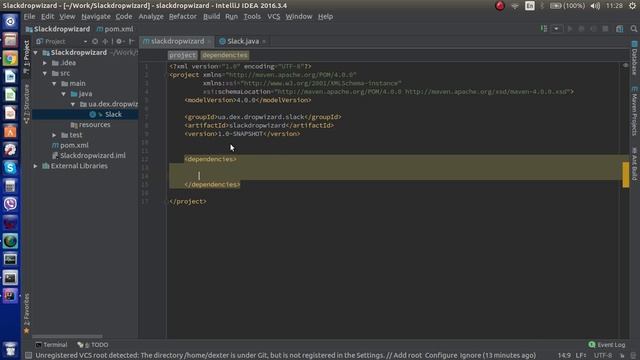Collapse the src folder
Image resolution: width=640 pixels, height=360 pixels.
point(45,73)
